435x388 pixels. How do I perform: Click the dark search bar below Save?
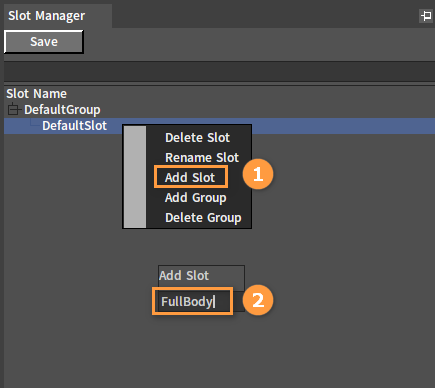click(x=219, y=71)
